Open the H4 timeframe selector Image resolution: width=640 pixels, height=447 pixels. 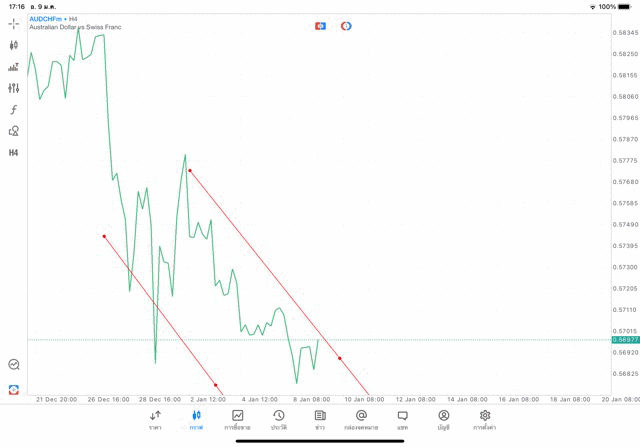tap(13, 153)
